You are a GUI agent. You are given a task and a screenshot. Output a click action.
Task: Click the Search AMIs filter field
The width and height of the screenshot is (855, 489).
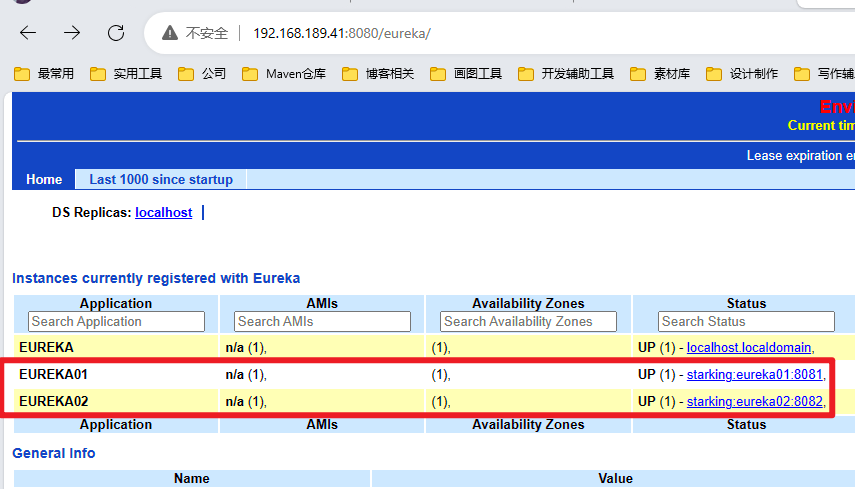point(322,322)
